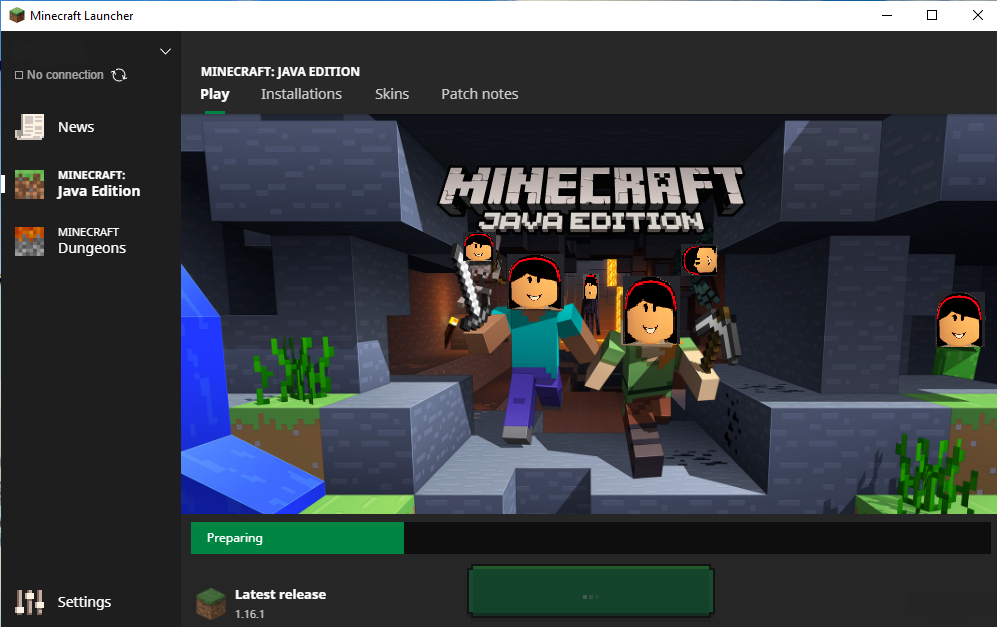Maximize the Minecraft Launcher window
Image resolution: width=997 pixels, height=627 pixels.
[x=932, y=15]
